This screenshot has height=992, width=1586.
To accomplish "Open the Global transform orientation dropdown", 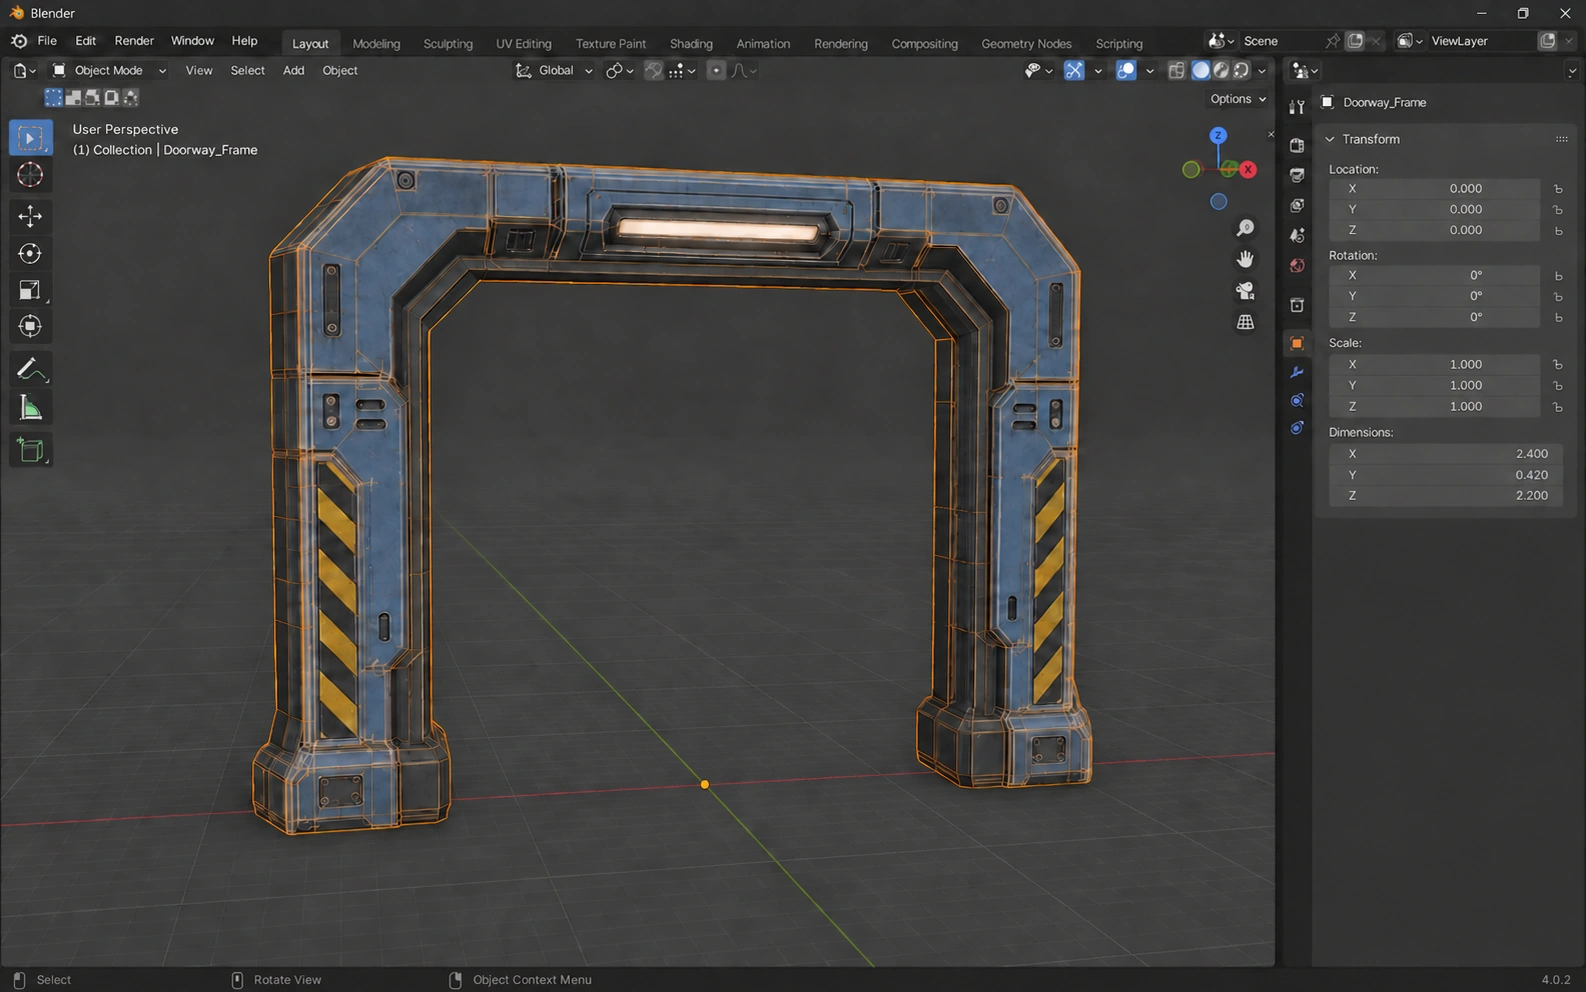I will click(x=554, y=71).
